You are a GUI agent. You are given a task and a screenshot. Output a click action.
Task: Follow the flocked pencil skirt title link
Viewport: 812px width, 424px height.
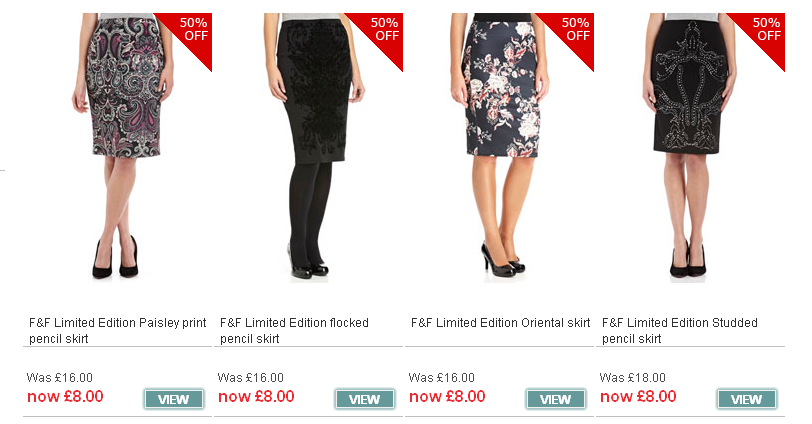294,330
